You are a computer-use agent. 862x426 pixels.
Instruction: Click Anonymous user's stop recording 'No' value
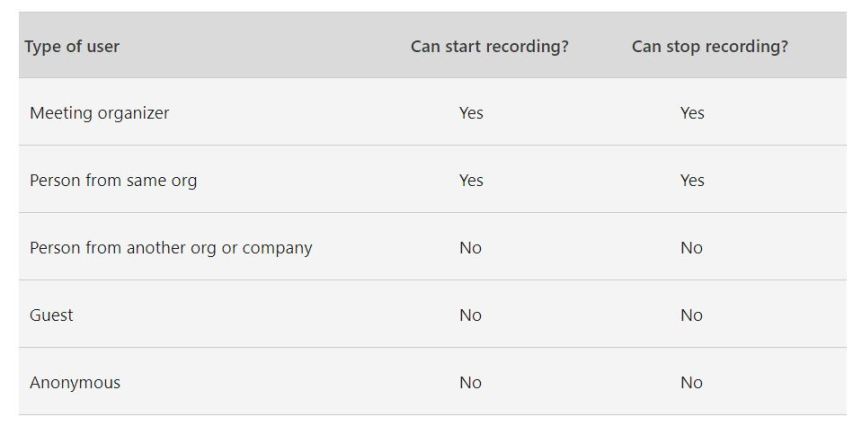pyautogui.click(x=691, y=383)
